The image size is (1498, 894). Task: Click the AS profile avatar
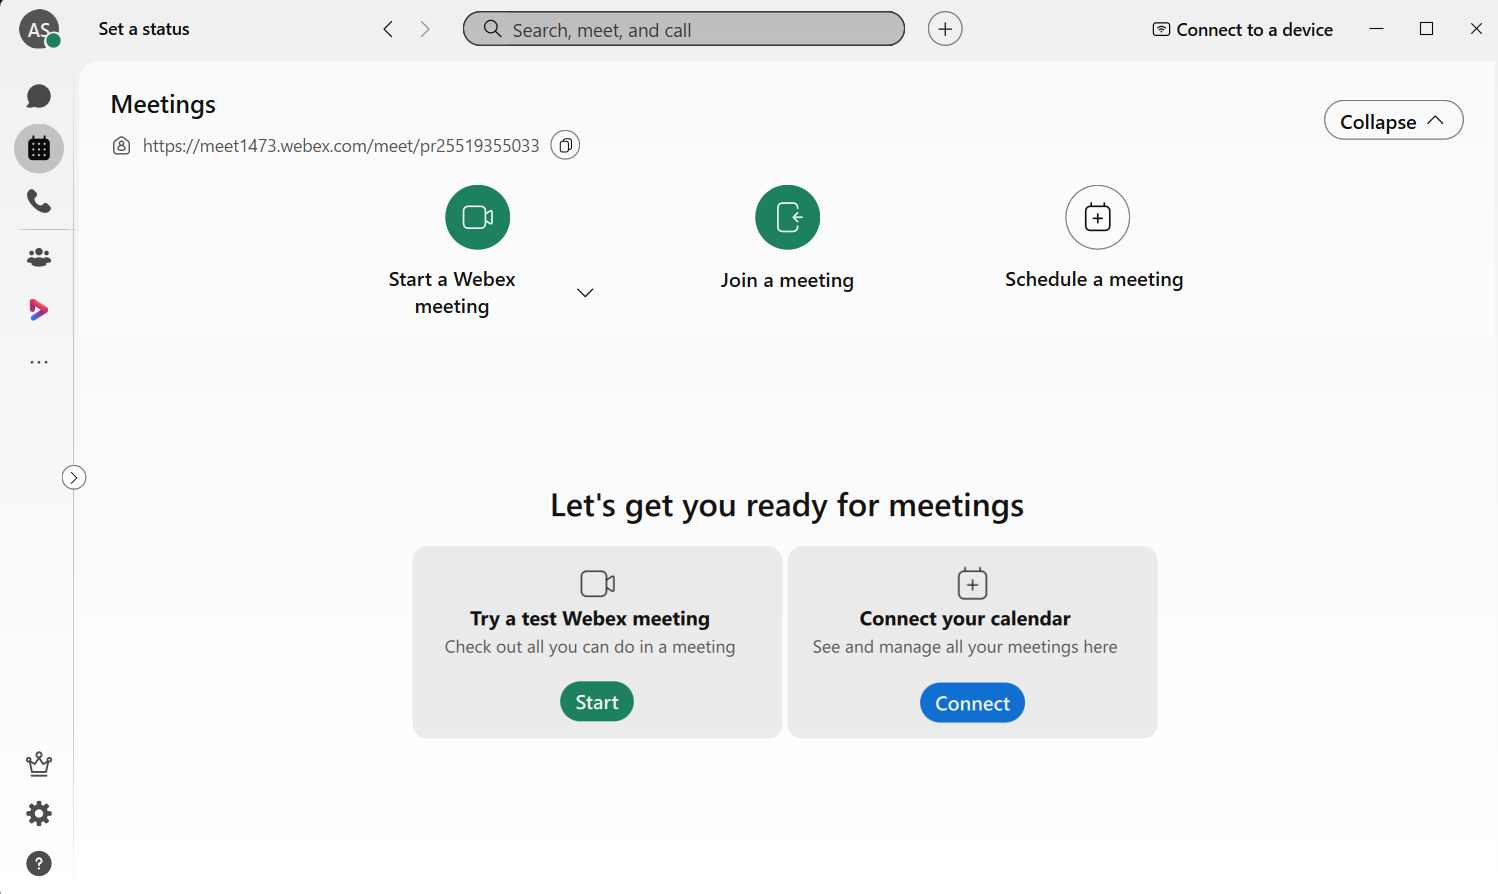click(x=39, y=29)
